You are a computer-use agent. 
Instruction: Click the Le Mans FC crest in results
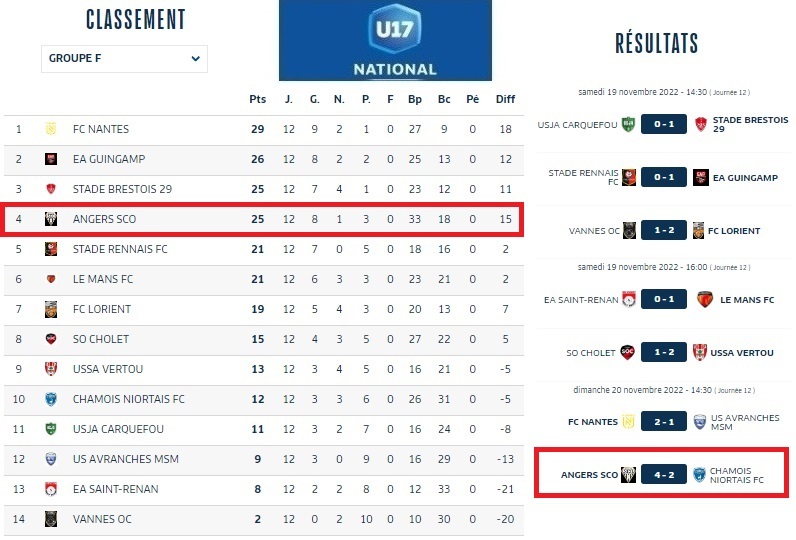(x=704, y=299)
